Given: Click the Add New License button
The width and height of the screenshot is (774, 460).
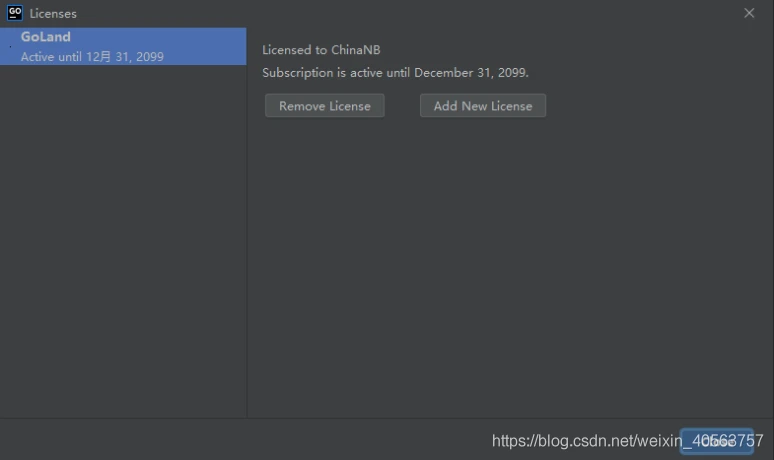Looking at the screenshot, I should 483,106.
